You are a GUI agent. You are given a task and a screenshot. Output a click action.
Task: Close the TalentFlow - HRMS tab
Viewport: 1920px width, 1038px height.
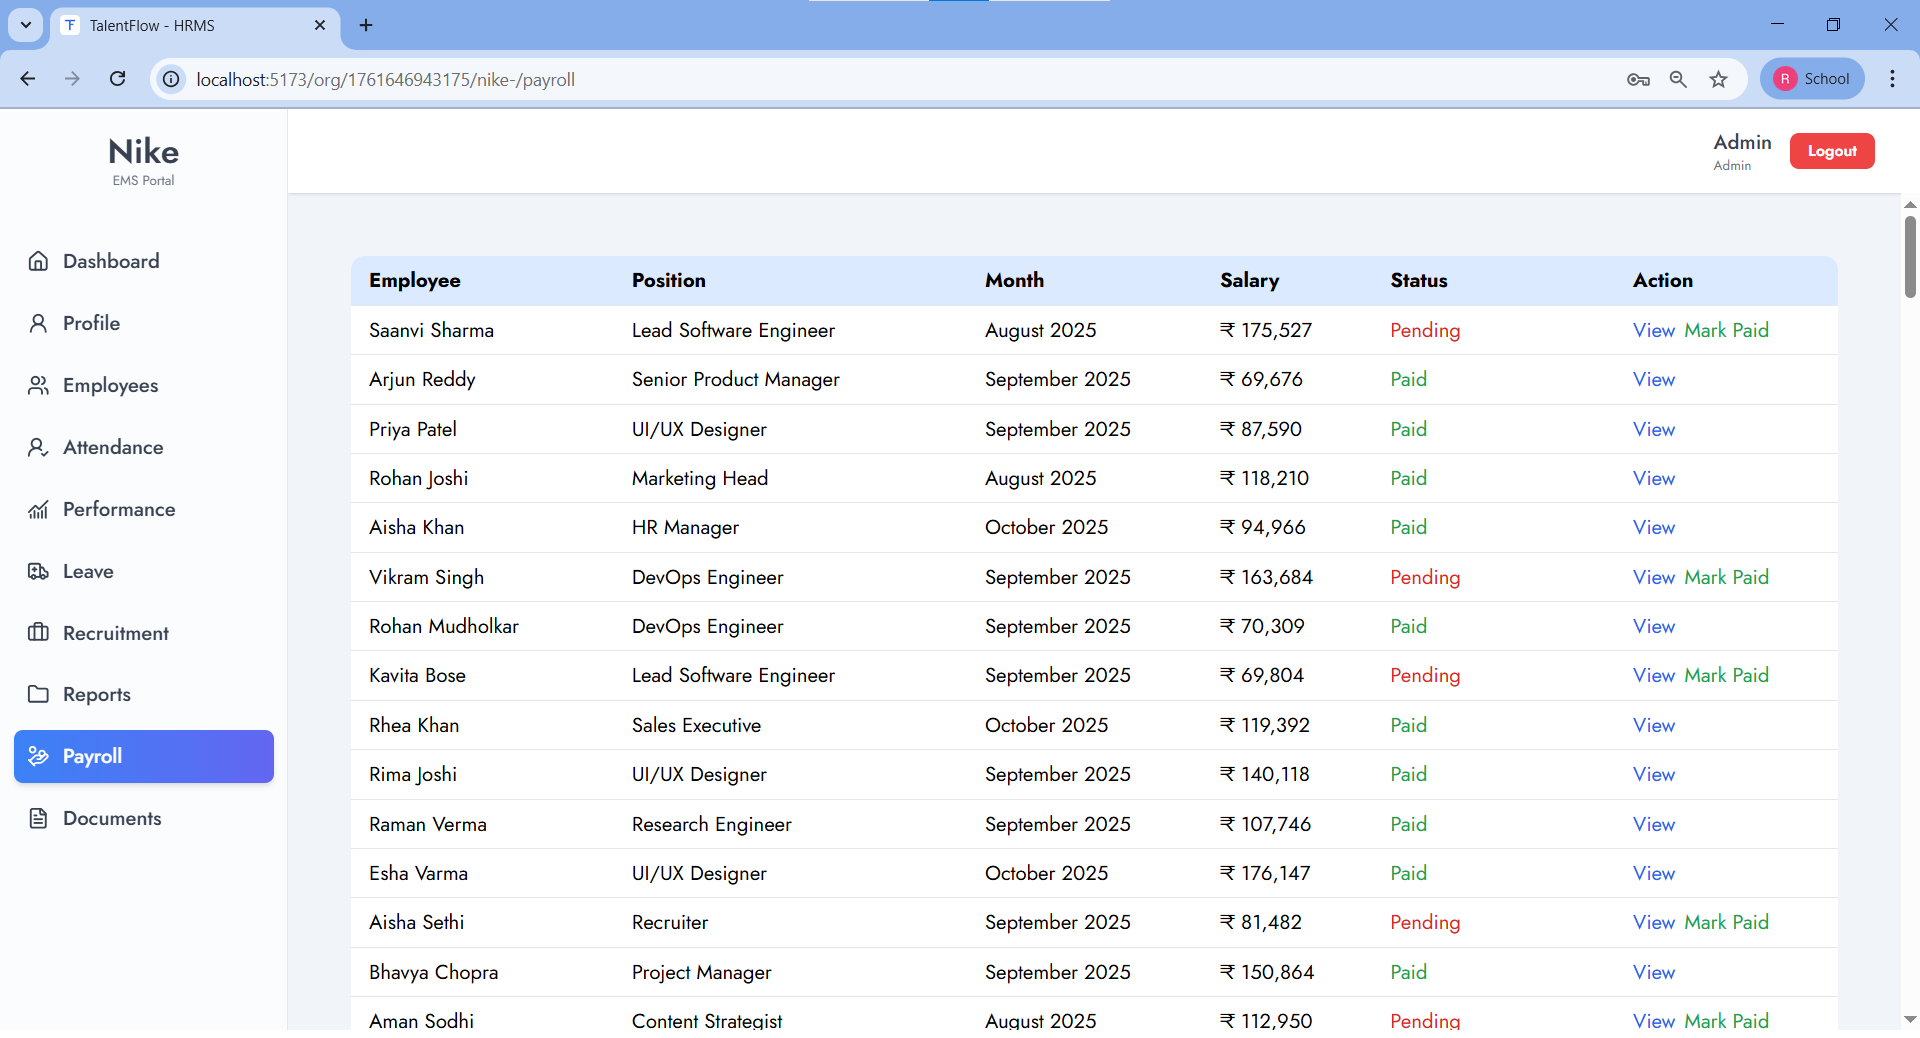(x=320, y=25)
